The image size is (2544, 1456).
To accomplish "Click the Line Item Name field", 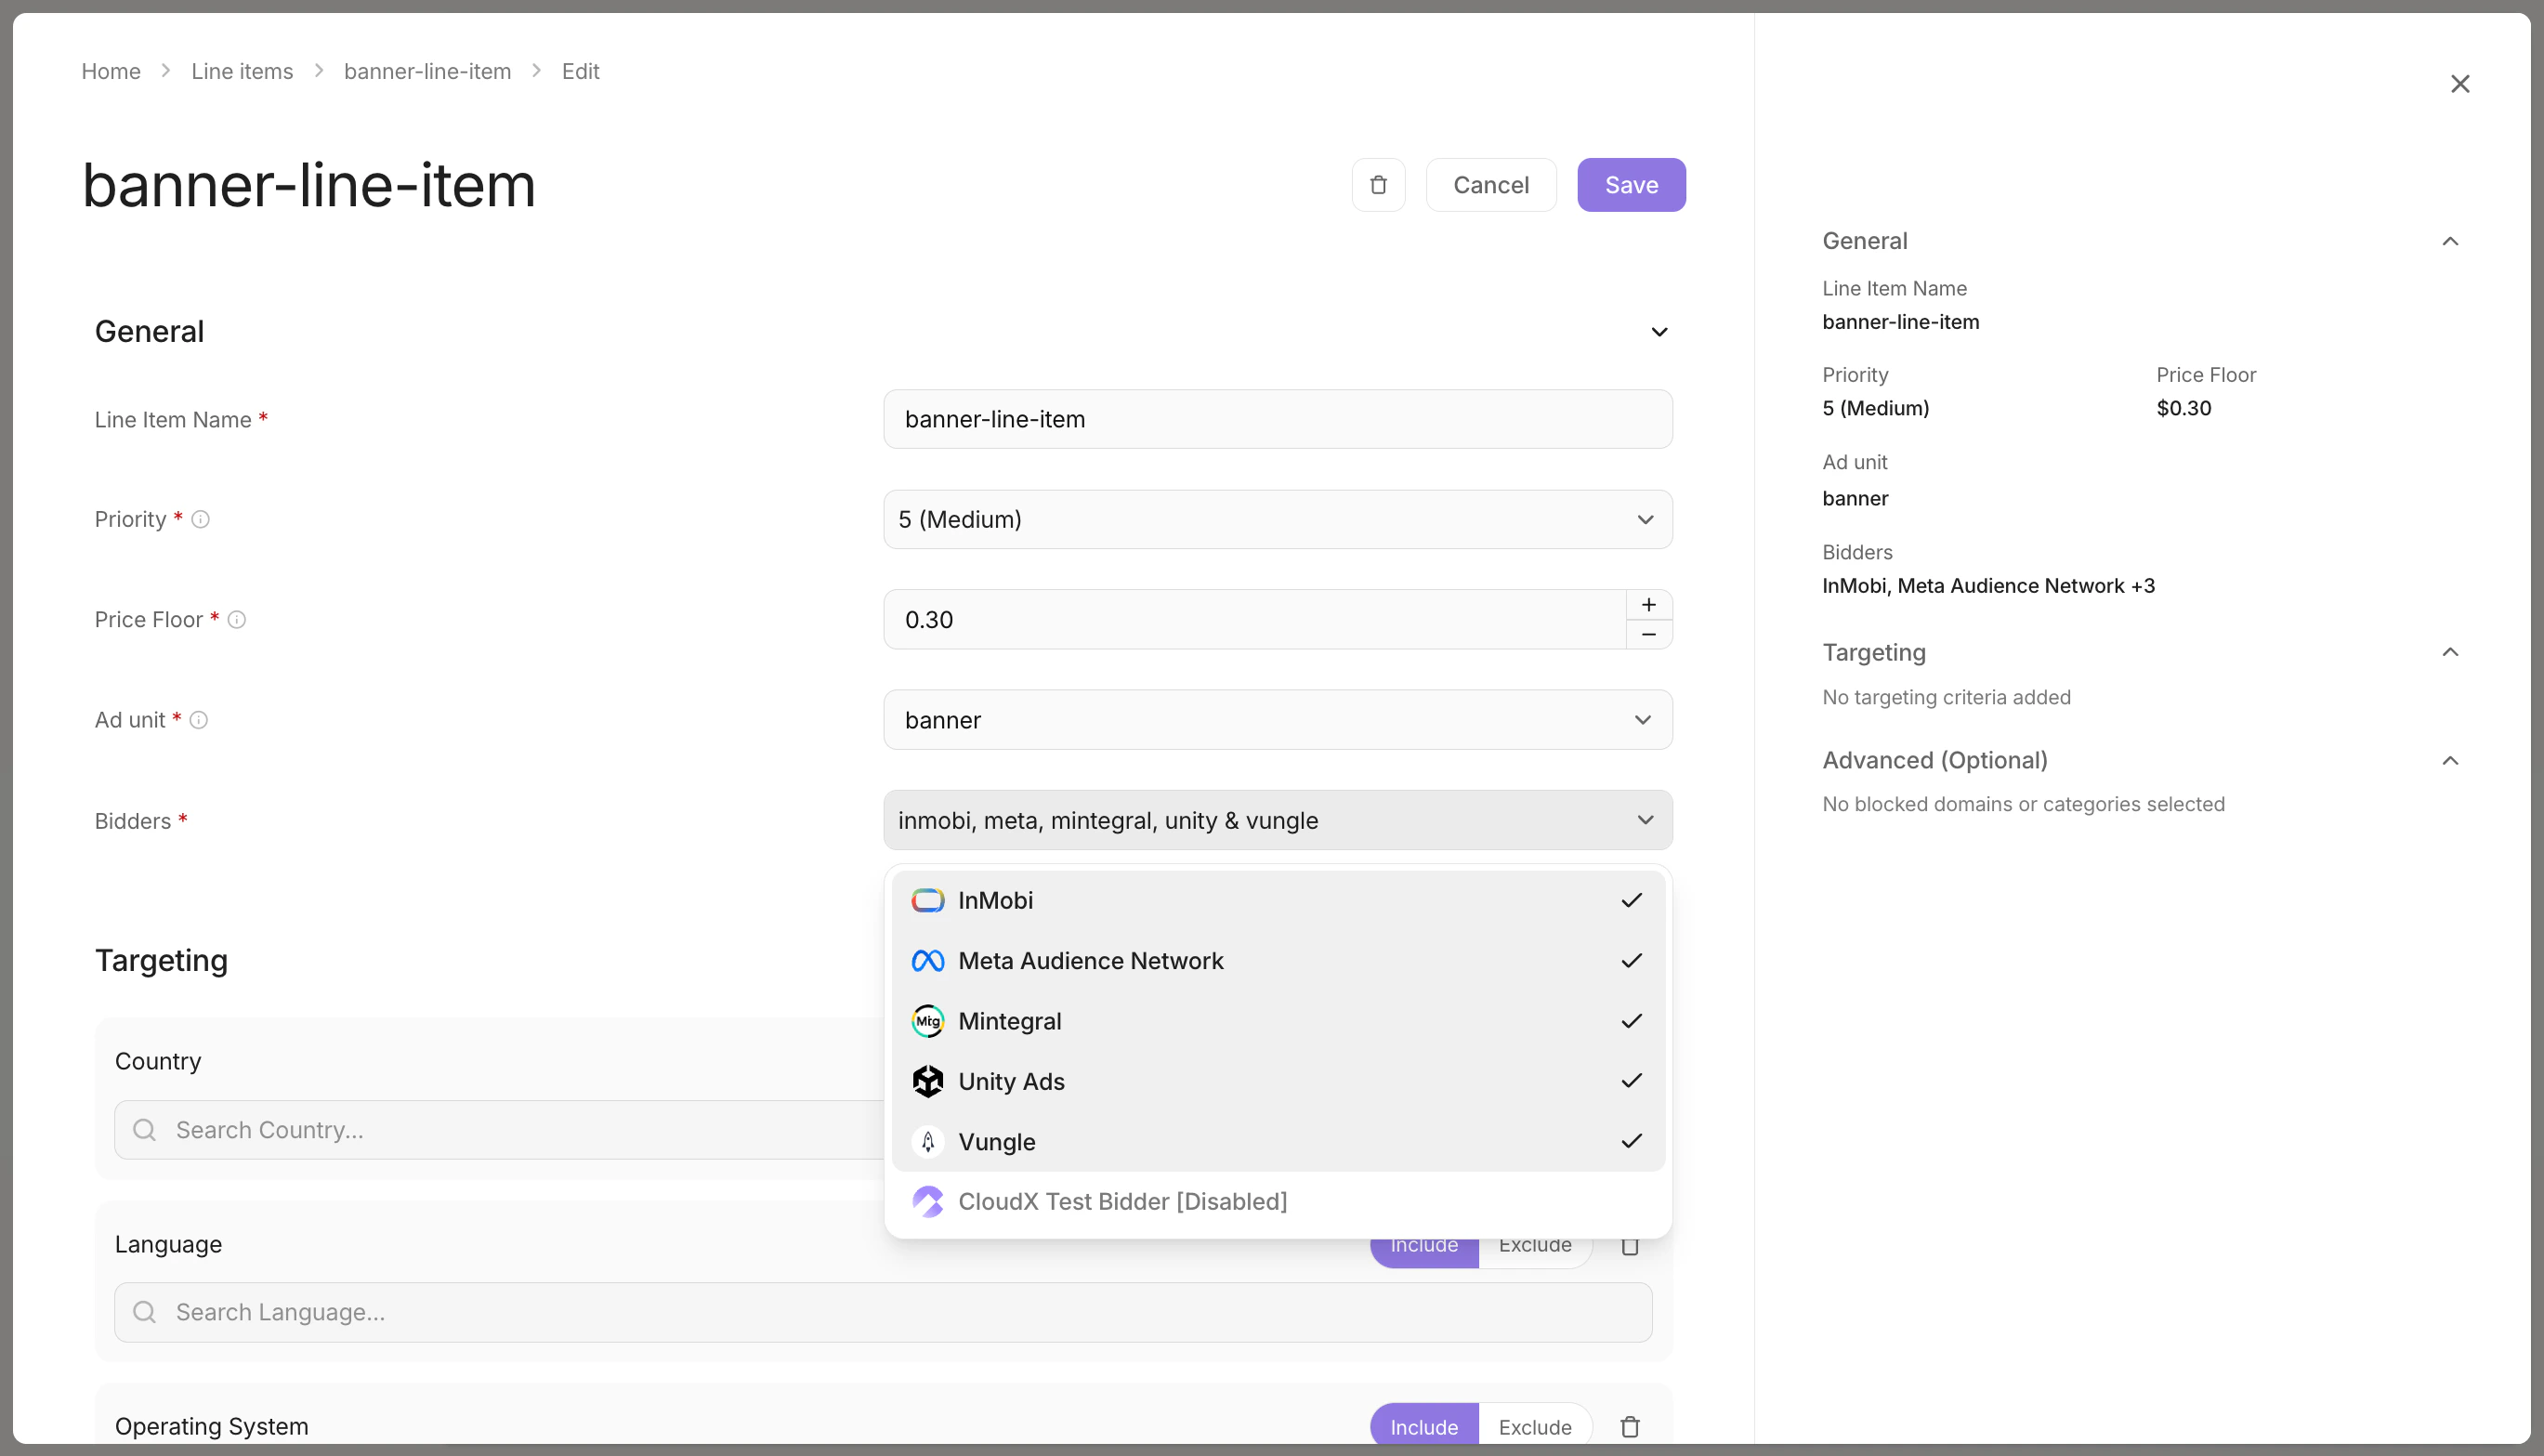I will tap(1277, 419).
